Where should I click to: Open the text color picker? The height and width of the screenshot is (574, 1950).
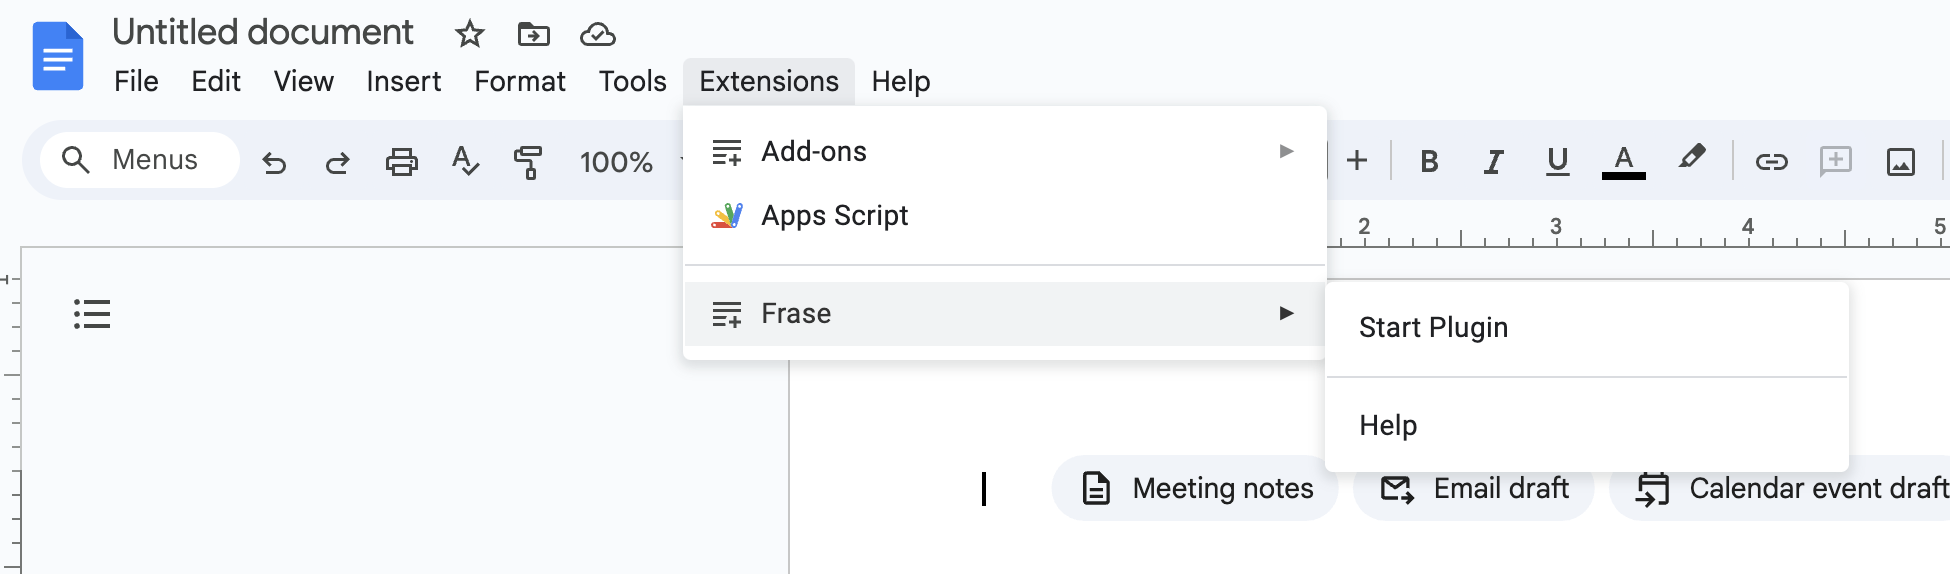[1623, 161]
